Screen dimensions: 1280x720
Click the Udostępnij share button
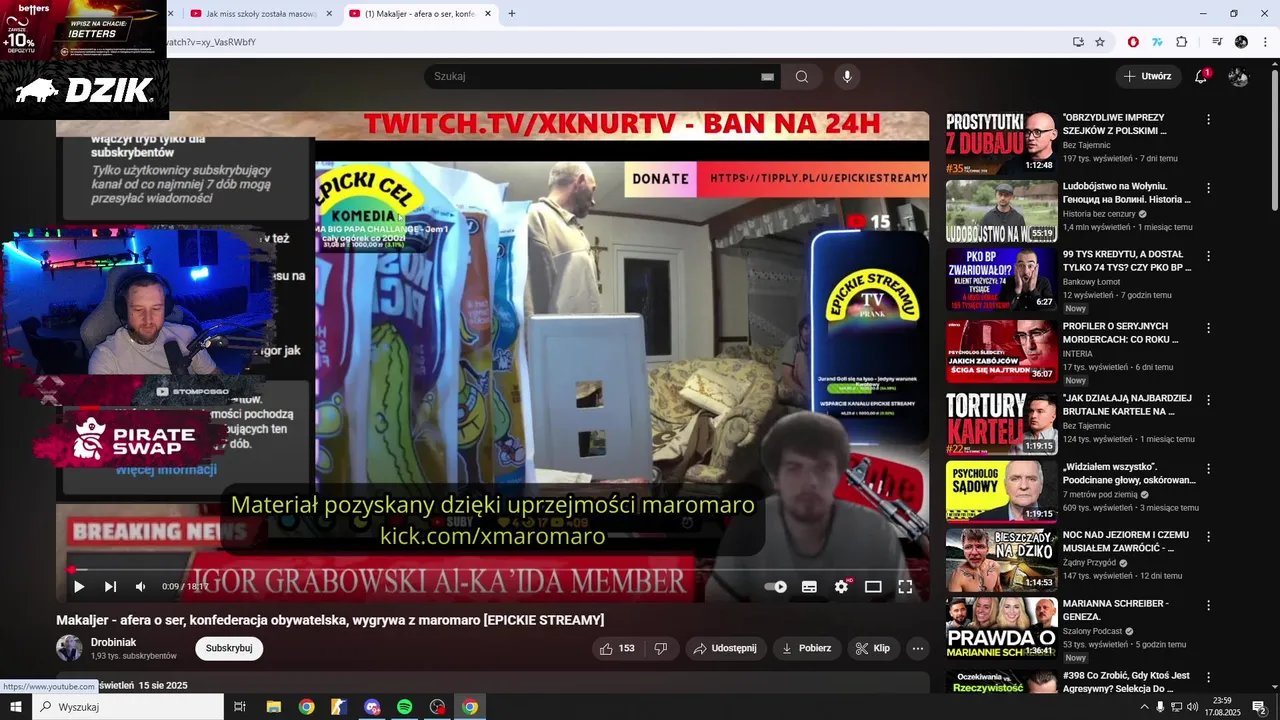(x=725, y=648)
